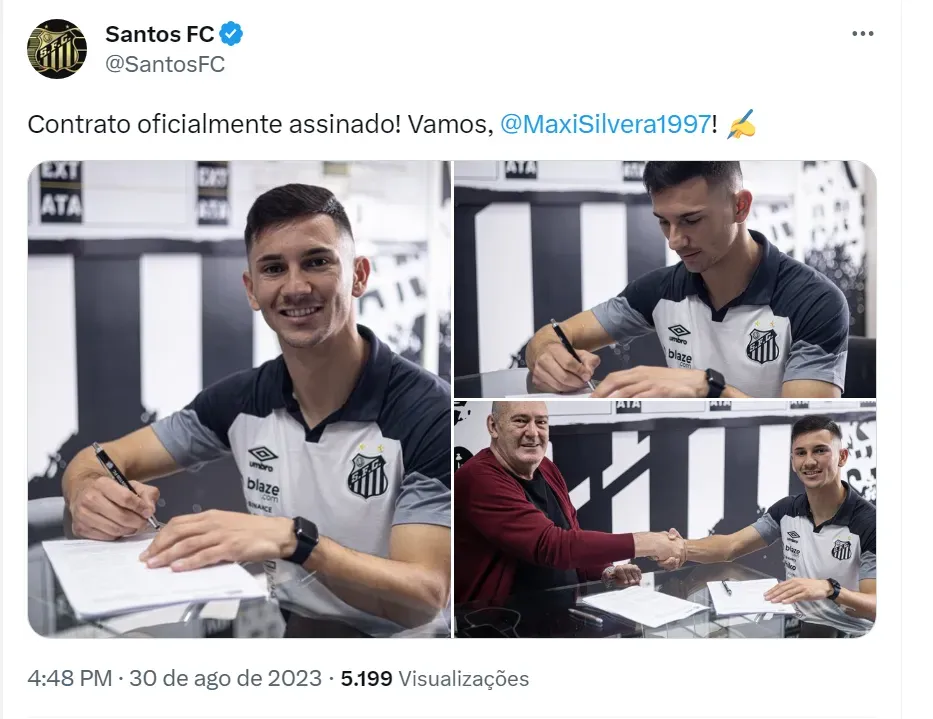Click the blue verified badge
This screenshot has width=933, height=719.
tap(231, 34)
